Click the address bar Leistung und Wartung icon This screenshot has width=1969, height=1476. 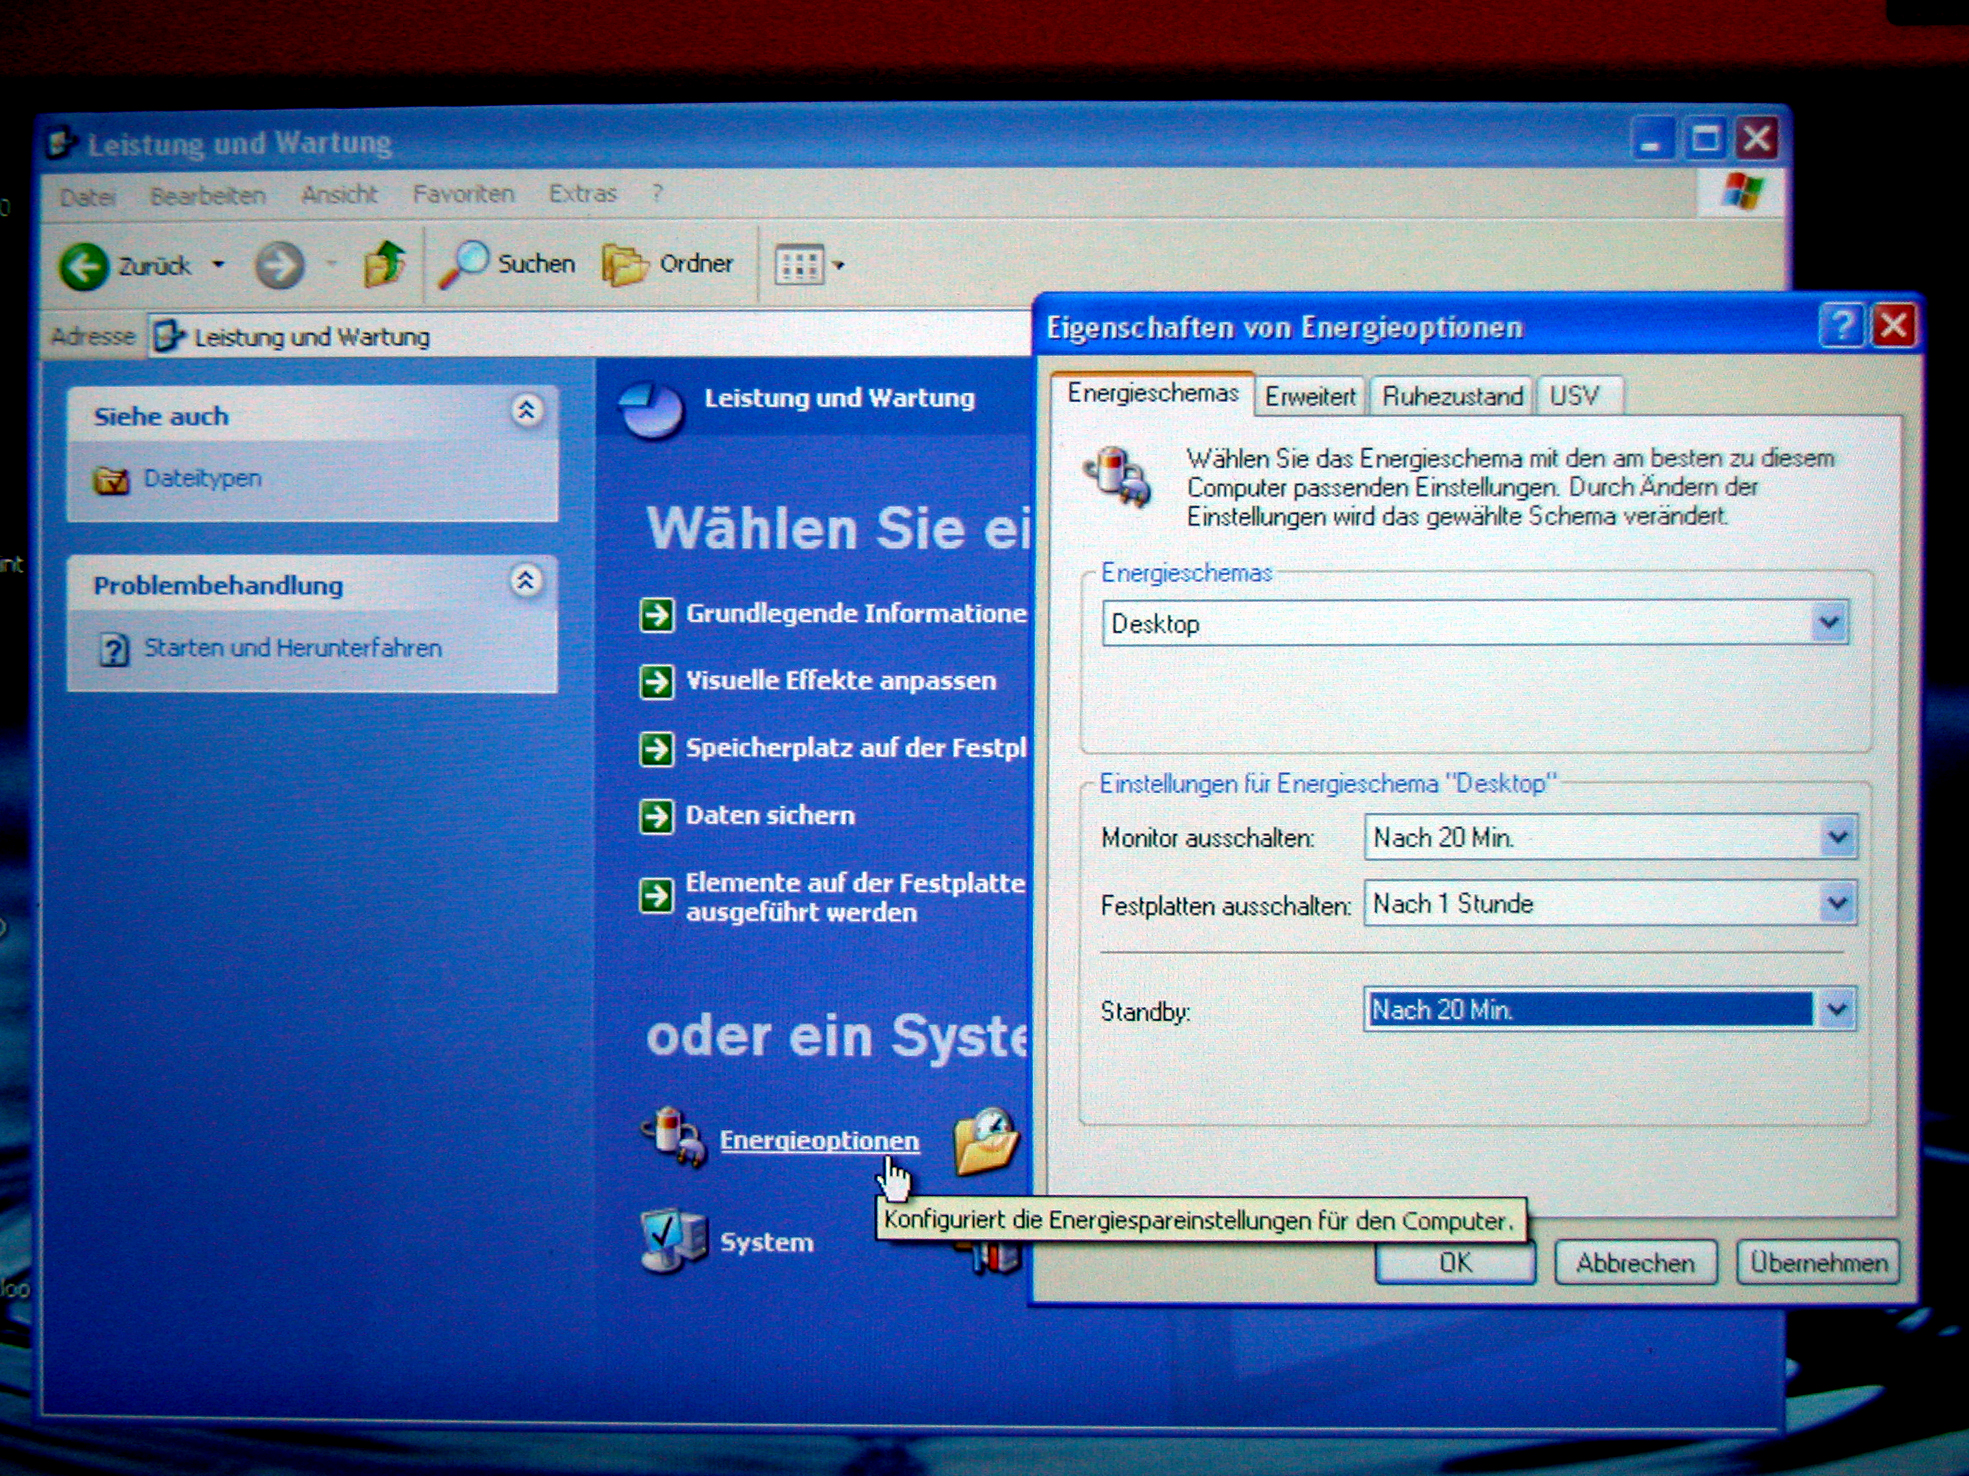169,336
